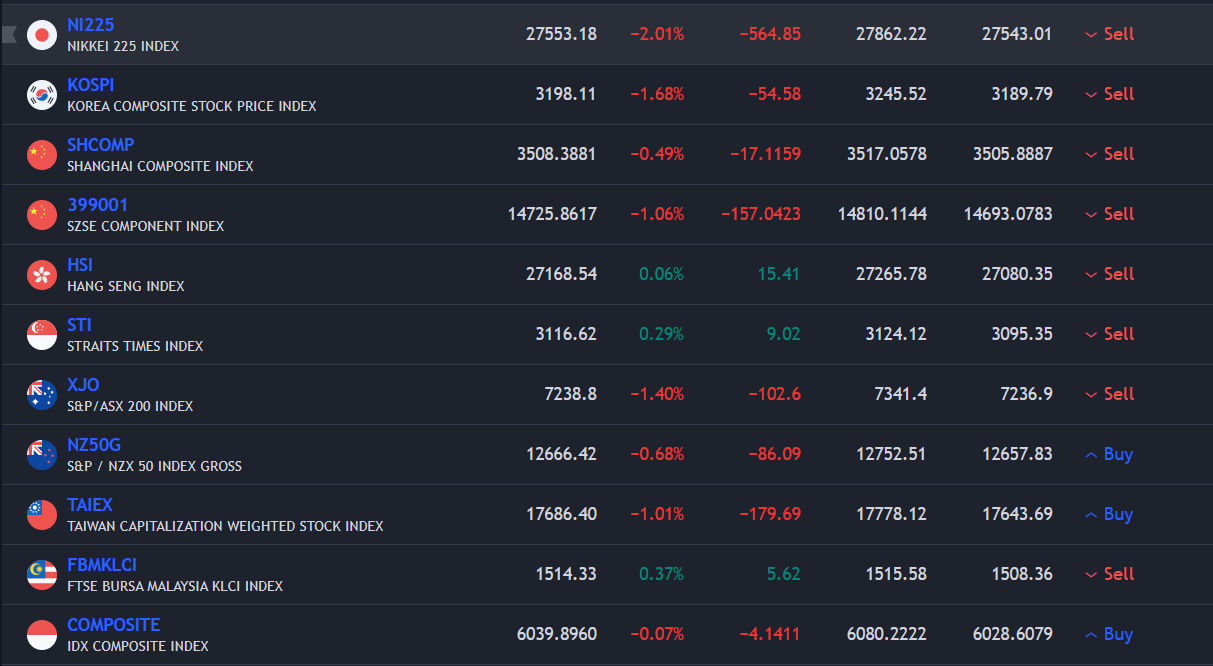Image resolution: width=1213 pixels, height=666 pixels.
Task: Click the Buy rating for TAIEX
Action: [x=1109, y=514]
